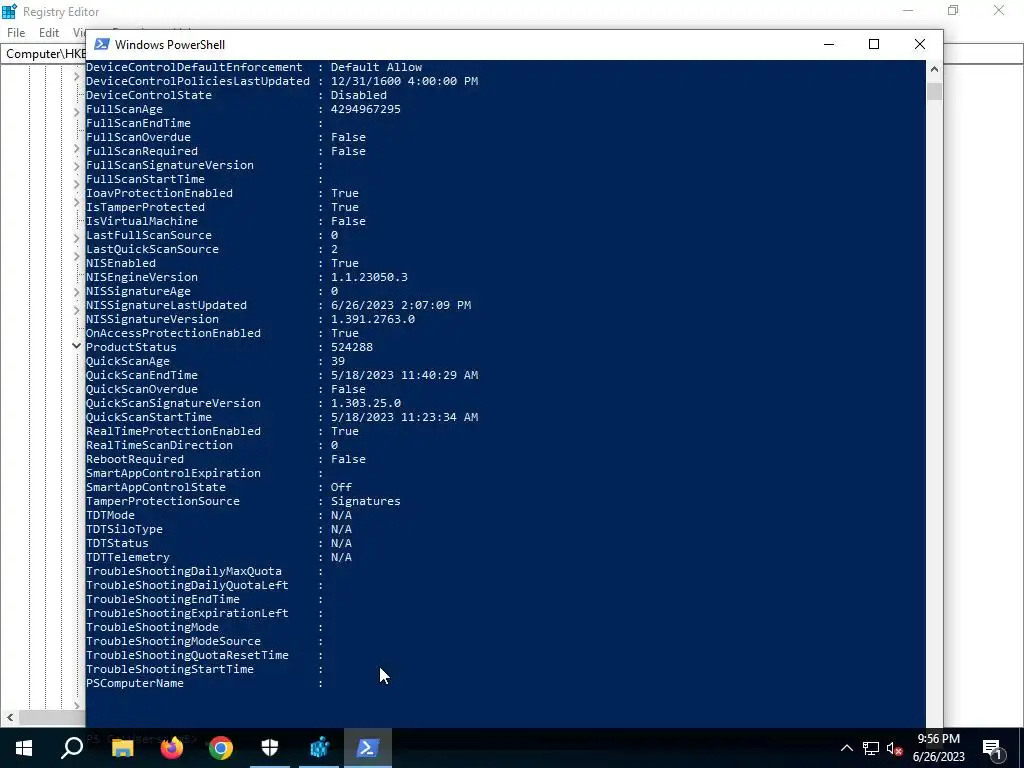Open taskbar Search magnifier
1024x768 pixels.
(x=72, y=748)
